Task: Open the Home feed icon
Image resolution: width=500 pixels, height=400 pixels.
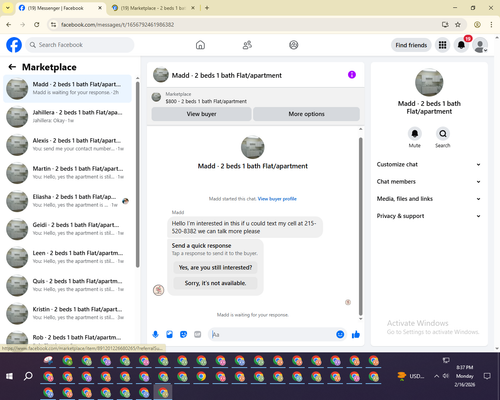Action: pyautogui.click(x=200, y=45)
